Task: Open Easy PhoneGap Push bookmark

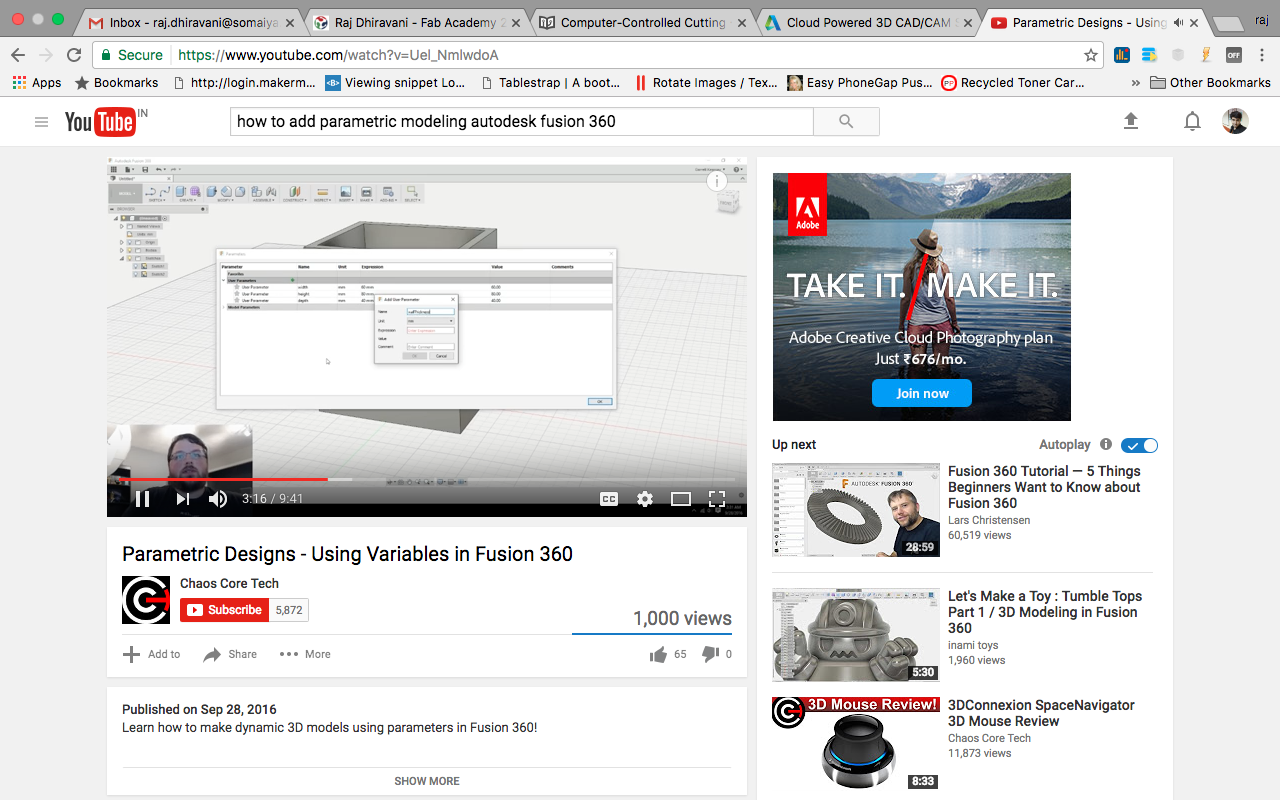Action: tap(860, 83)
